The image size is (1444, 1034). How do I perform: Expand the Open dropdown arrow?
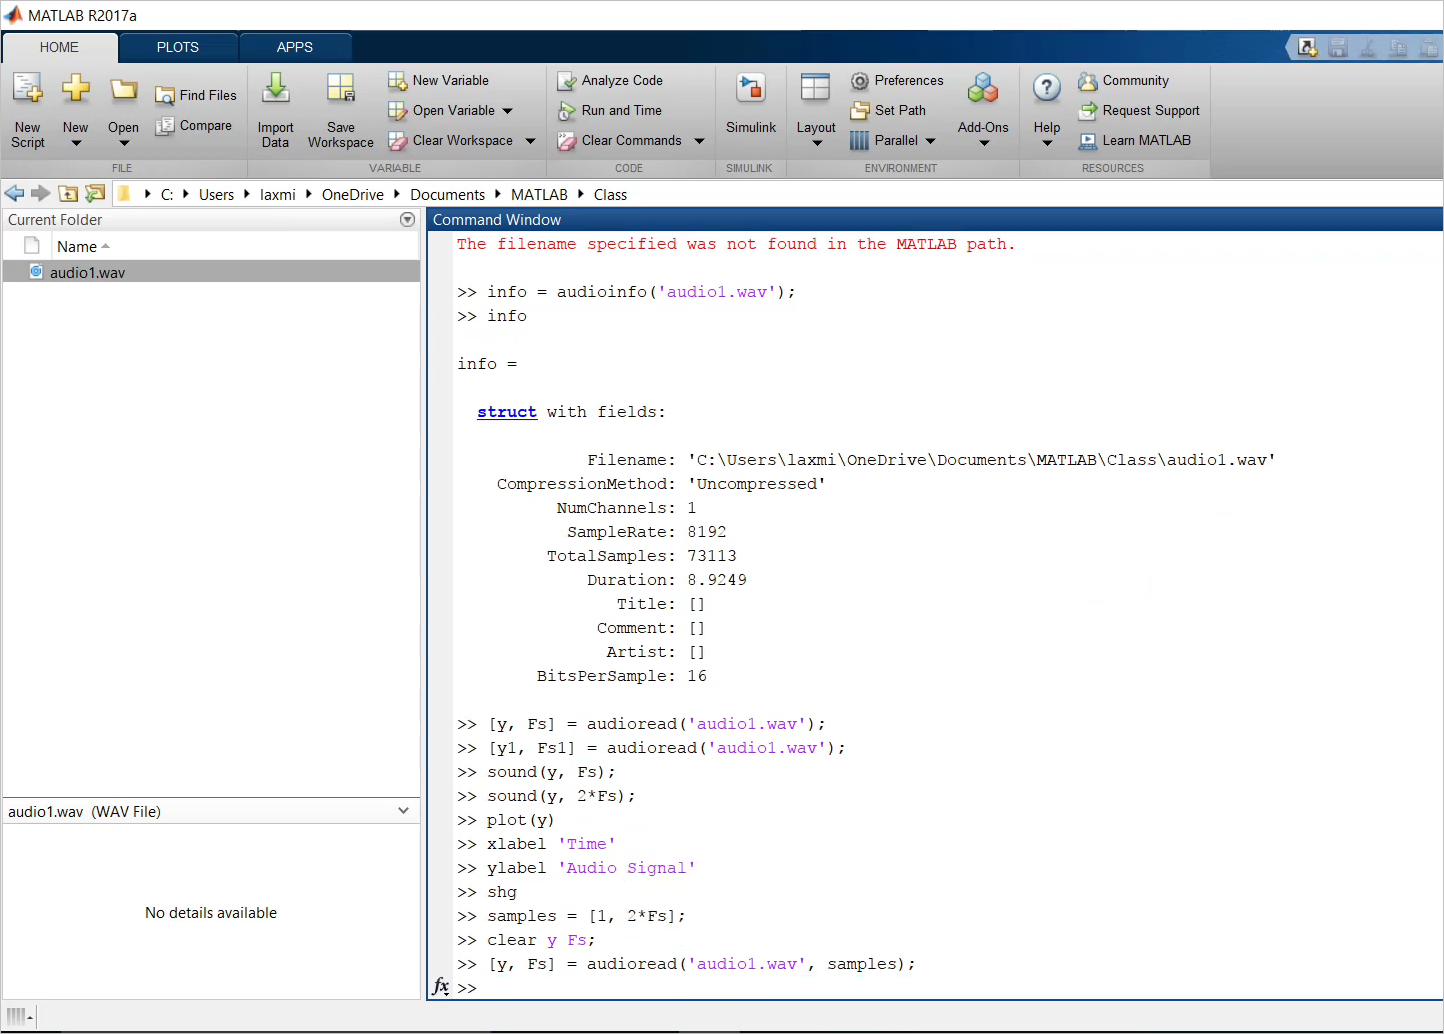click(124, 144)
